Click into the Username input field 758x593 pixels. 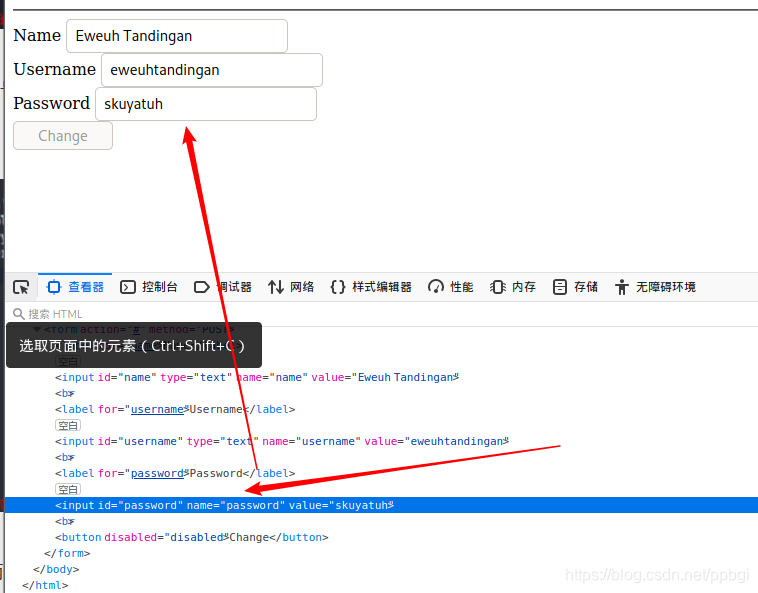[x=212, y=70]
